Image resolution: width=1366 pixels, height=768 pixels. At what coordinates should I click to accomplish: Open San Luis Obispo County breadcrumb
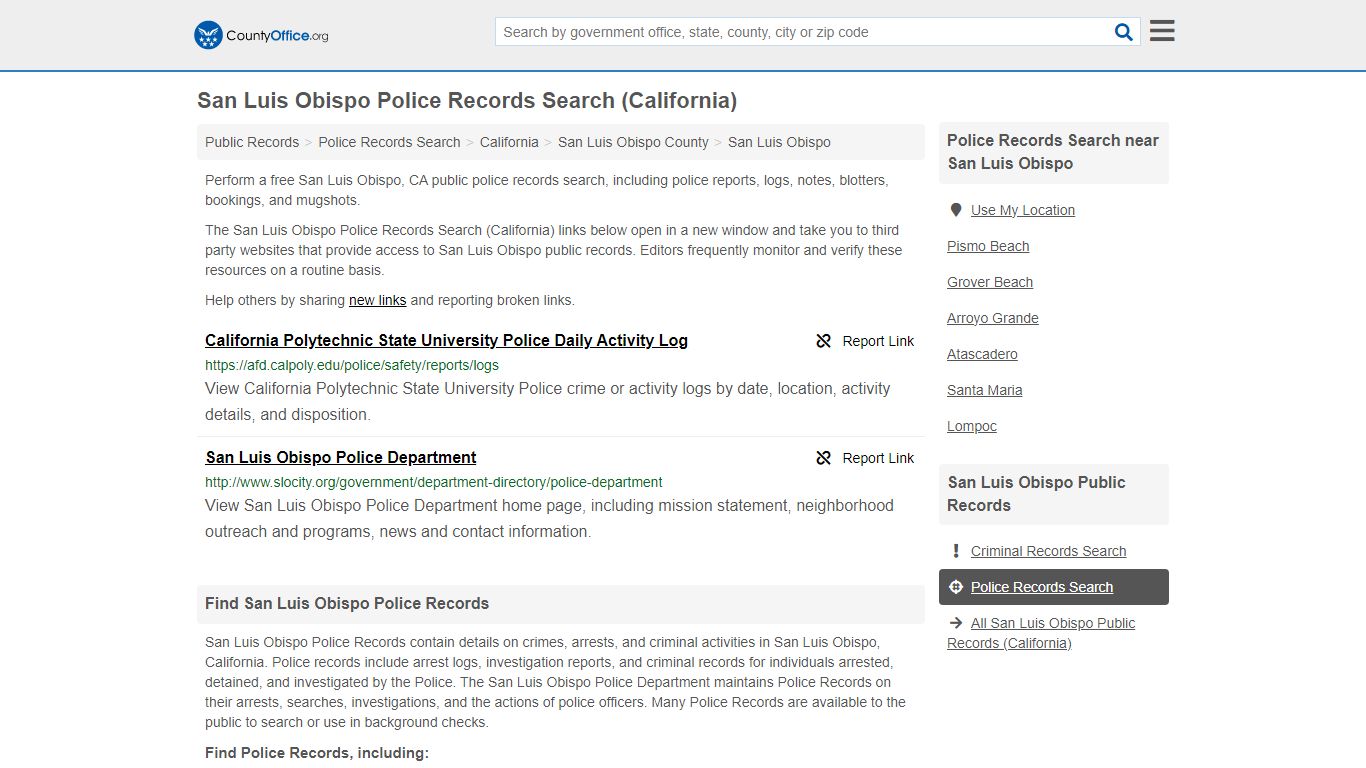[x=633, y=142]
